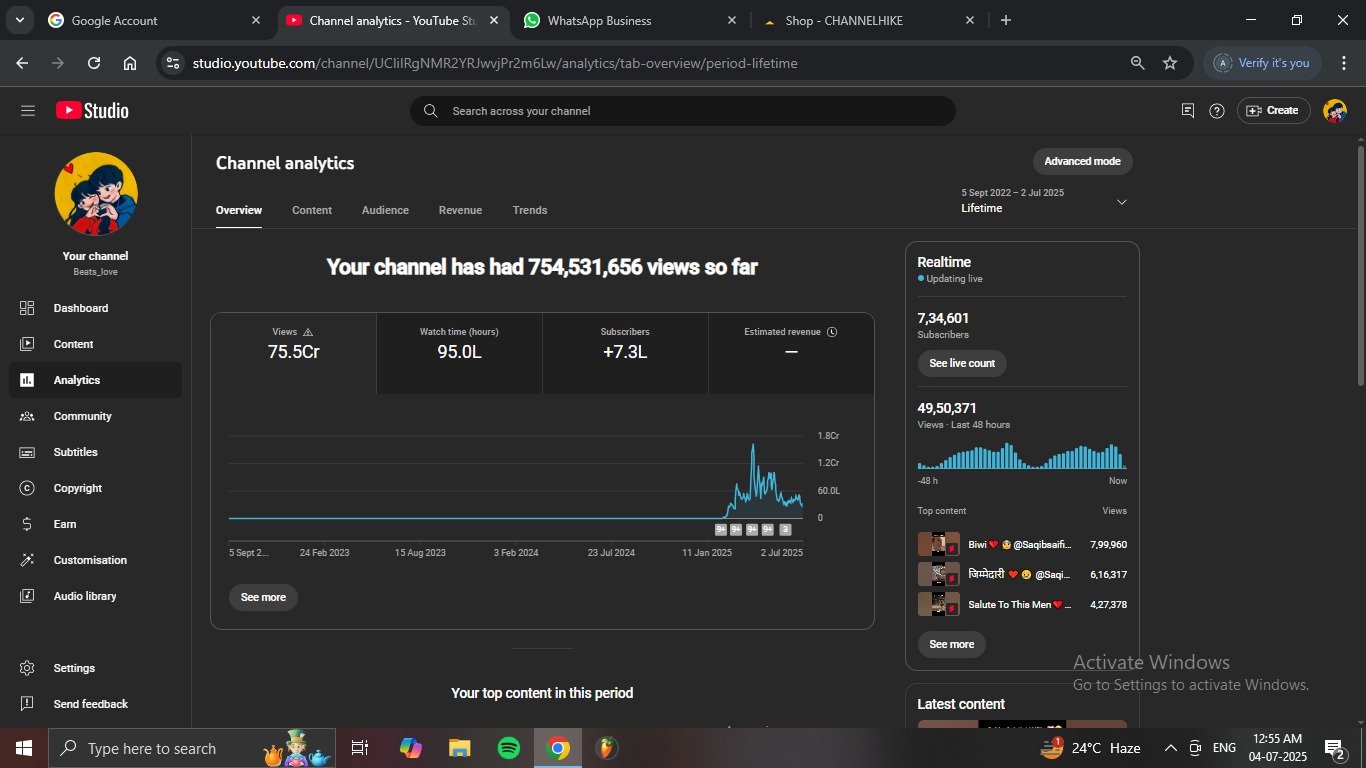Screen dimensions: 1366x768
Task: Click the page vertical scrollbar
Action: pos(1360,266)
